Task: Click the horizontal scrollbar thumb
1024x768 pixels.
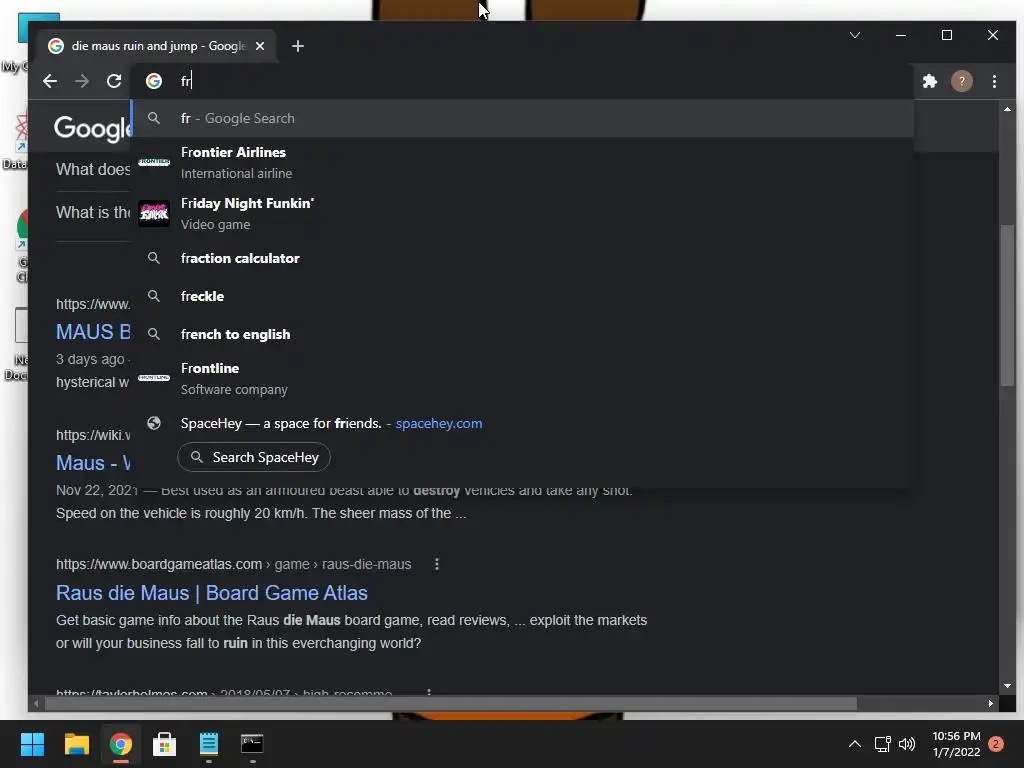Action: point(451,703)
